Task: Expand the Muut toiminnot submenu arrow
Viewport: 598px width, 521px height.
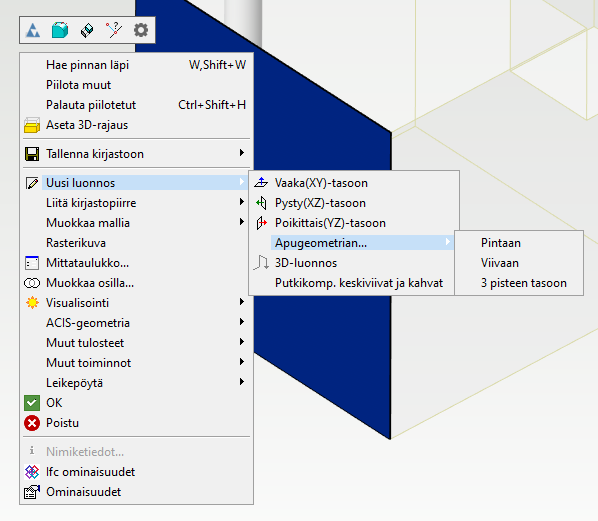Action: (x=241, y=362)
